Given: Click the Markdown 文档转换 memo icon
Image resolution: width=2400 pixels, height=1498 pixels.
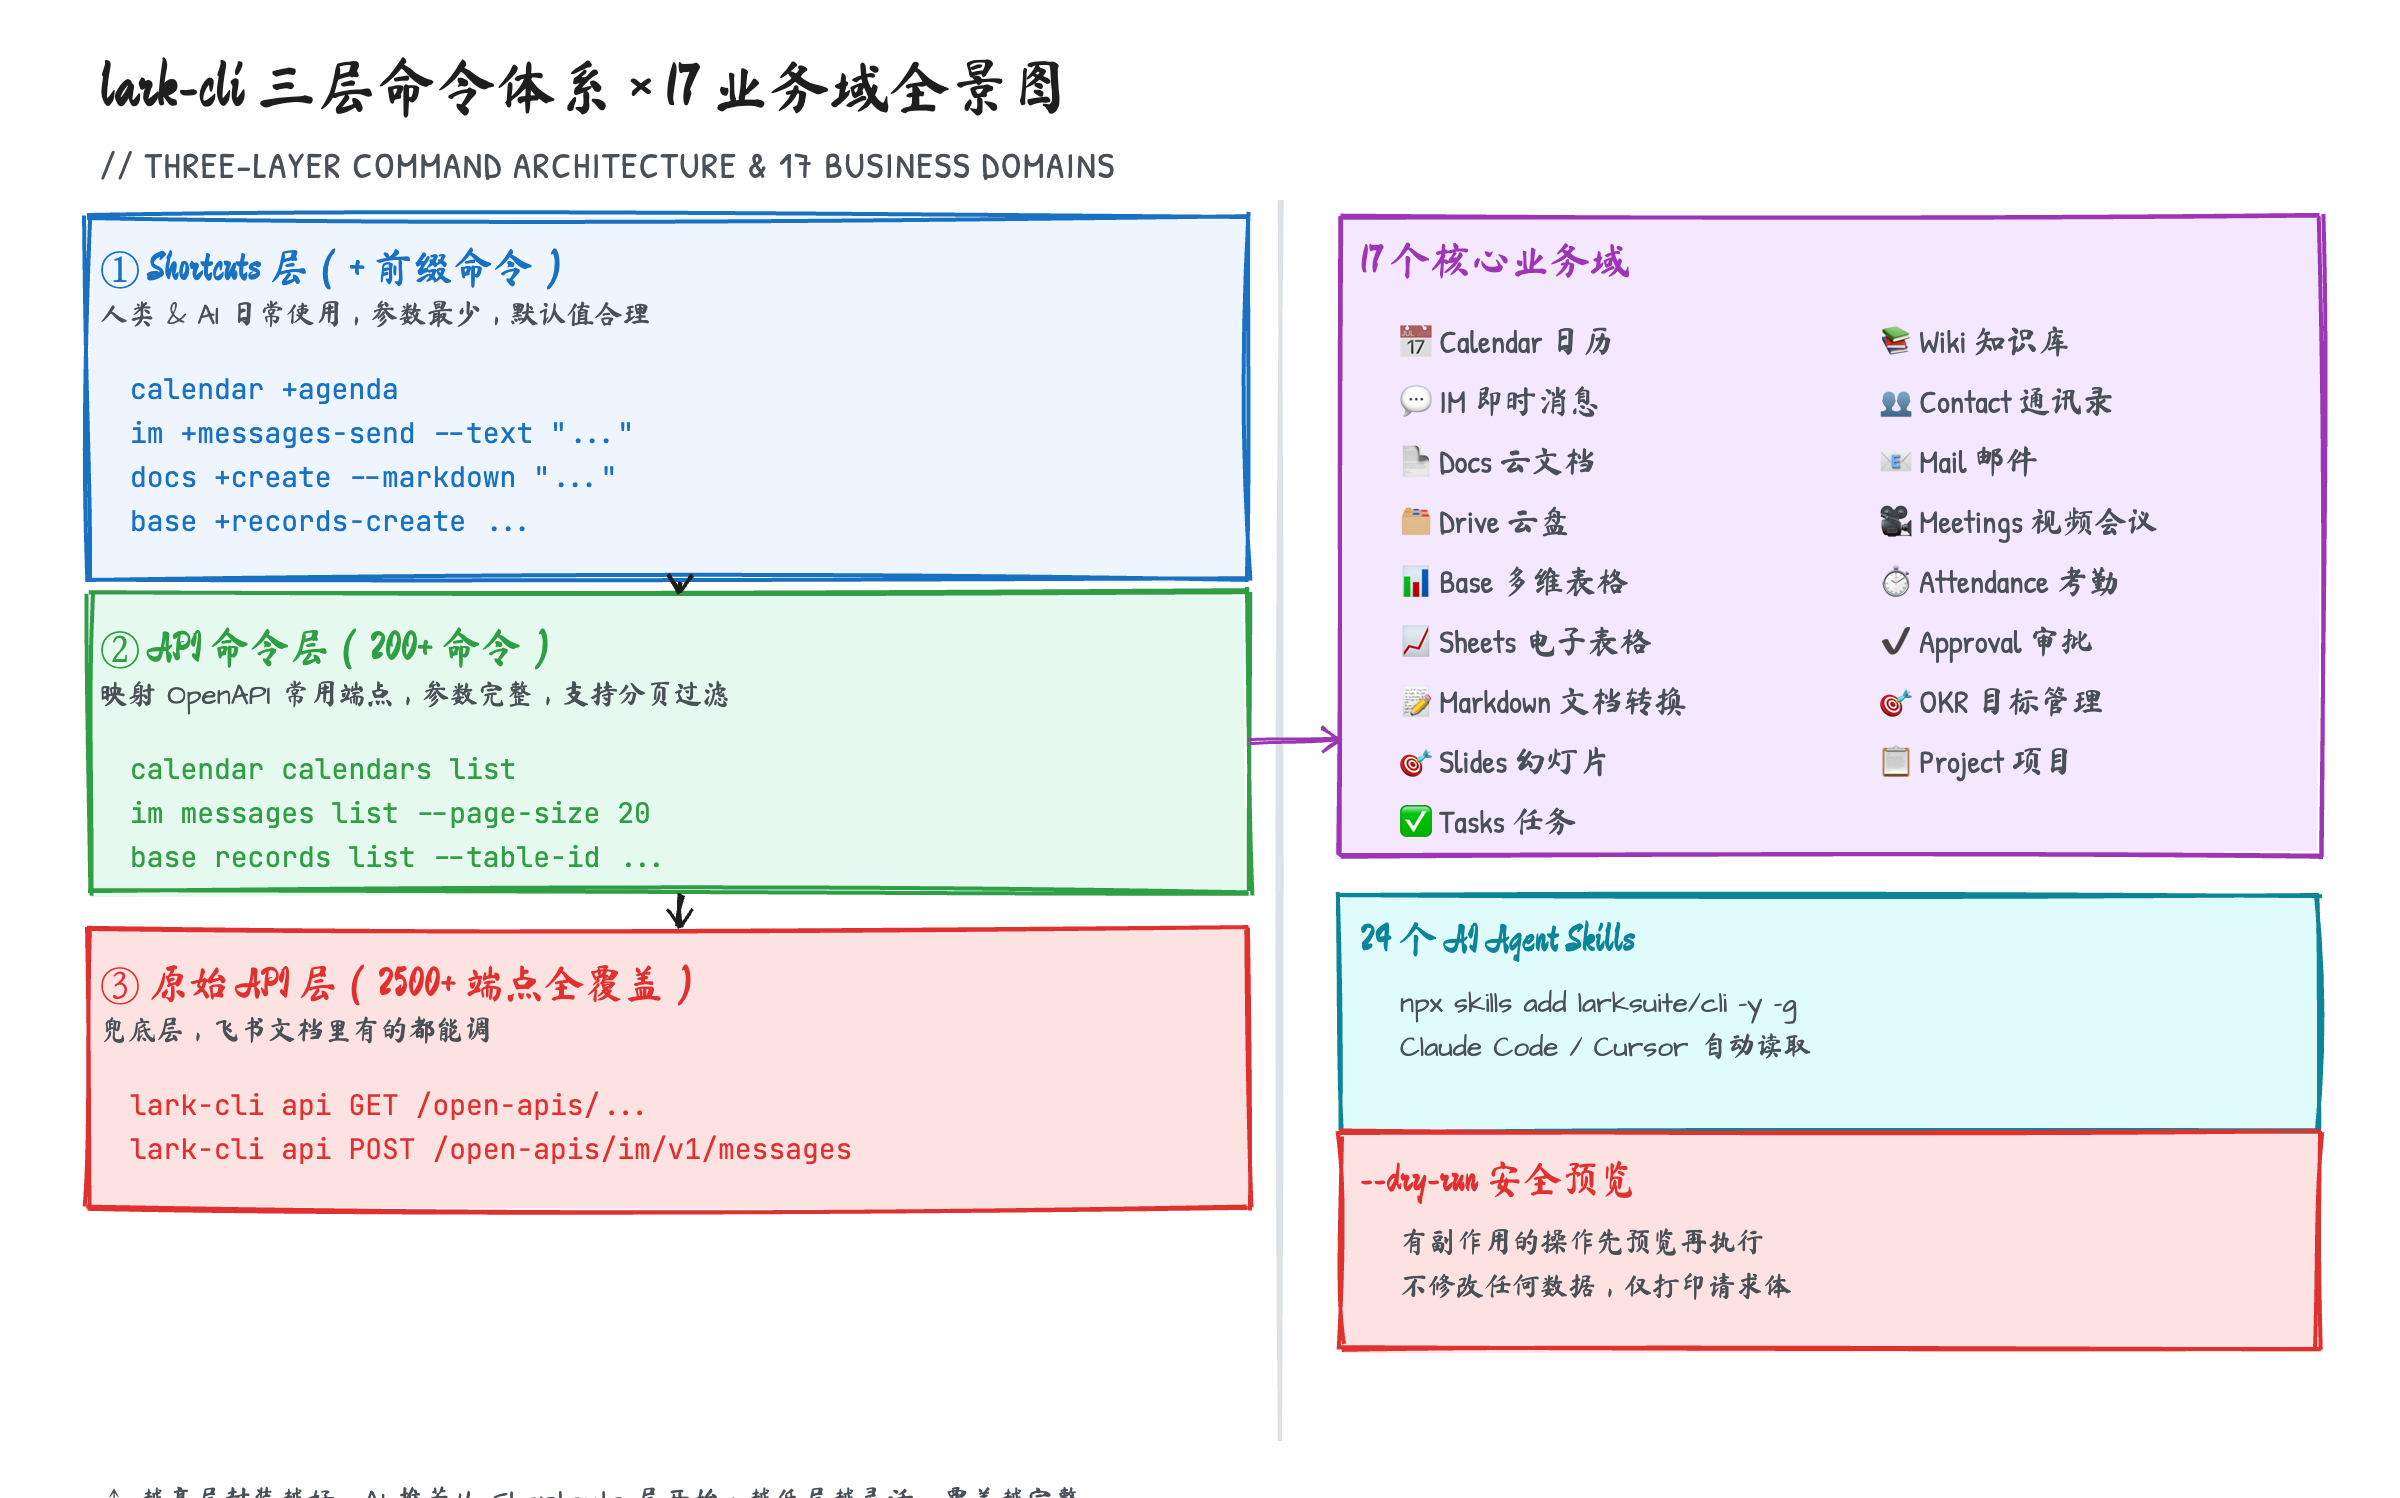Looking at the screenshot, I should tap(1415, 702).
